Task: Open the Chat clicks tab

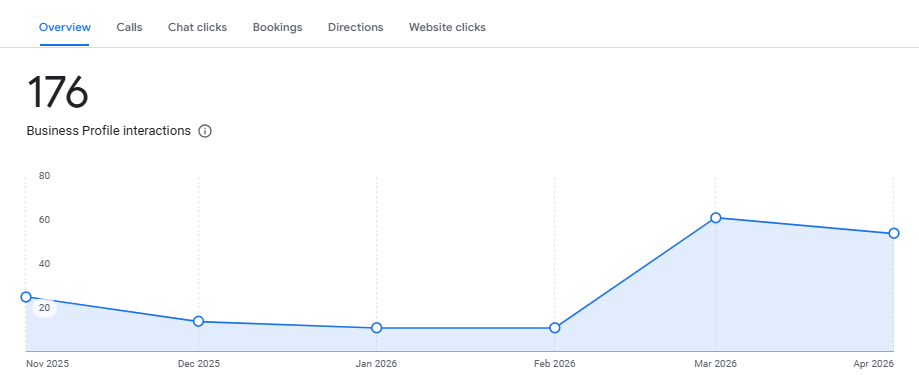Action: (x=198, y=27)
